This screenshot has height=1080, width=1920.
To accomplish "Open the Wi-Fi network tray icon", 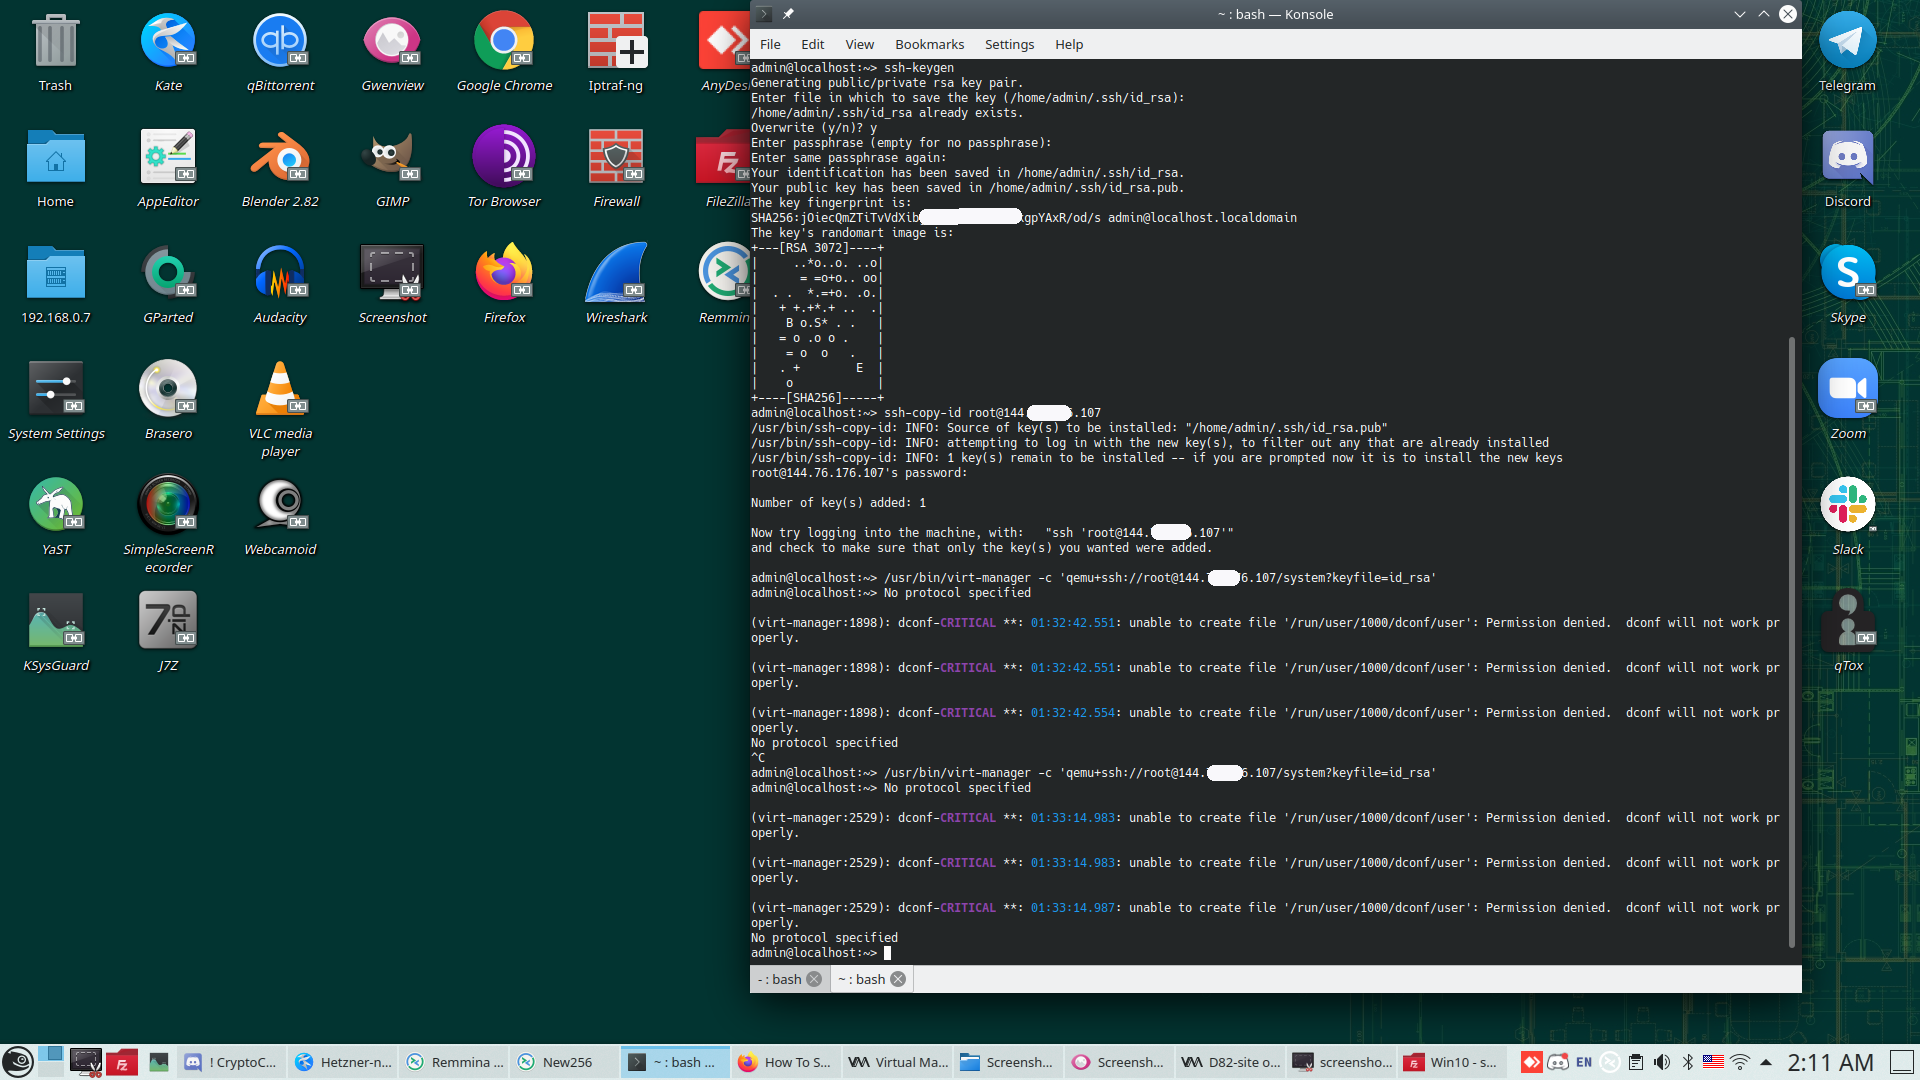I will [1740, 1062].
